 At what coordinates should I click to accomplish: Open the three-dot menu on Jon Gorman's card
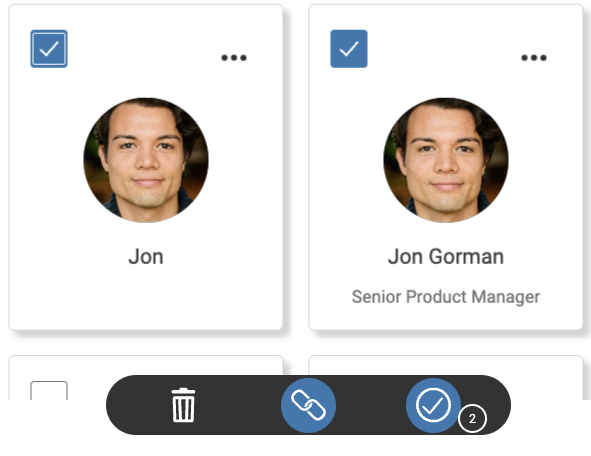[534, 58]
